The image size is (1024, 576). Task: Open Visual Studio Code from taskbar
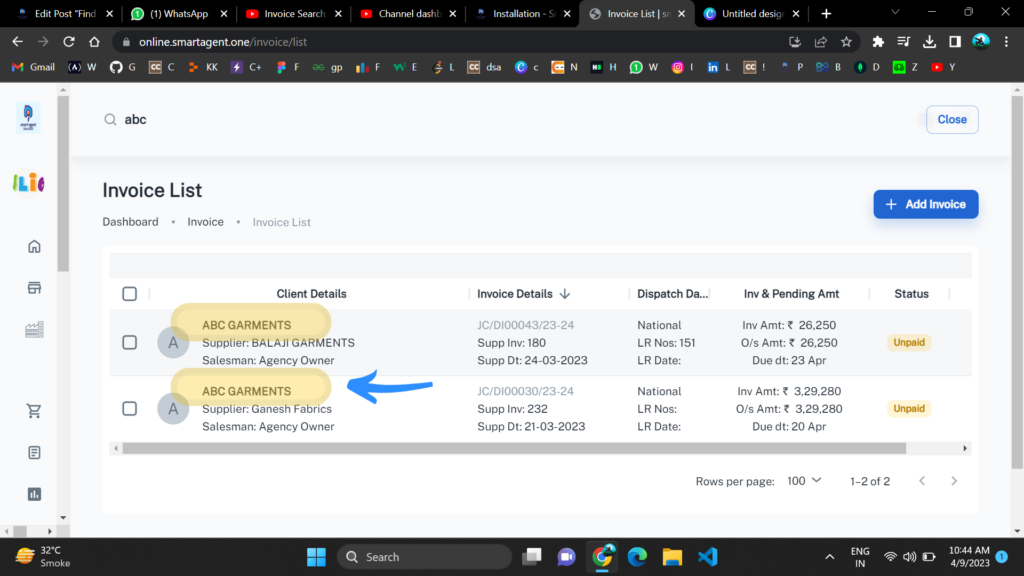(x=708, y=557)
